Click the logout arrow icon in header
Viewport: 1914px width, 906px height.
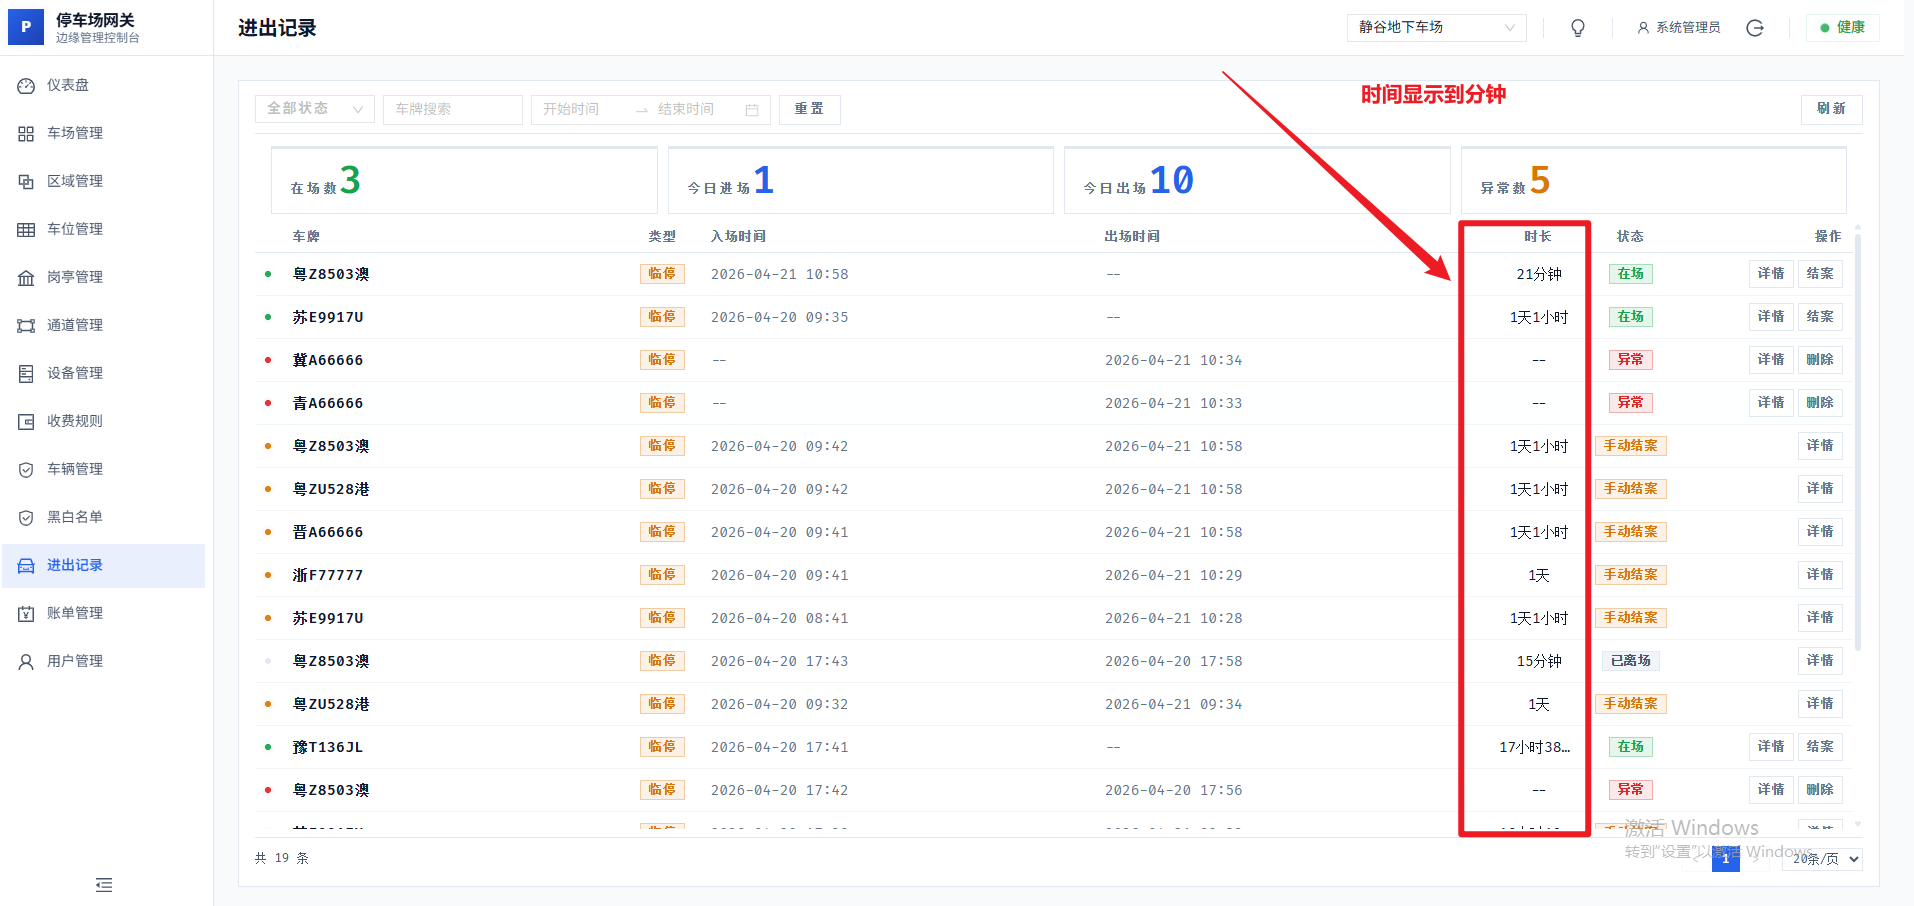pos(1755,28)
